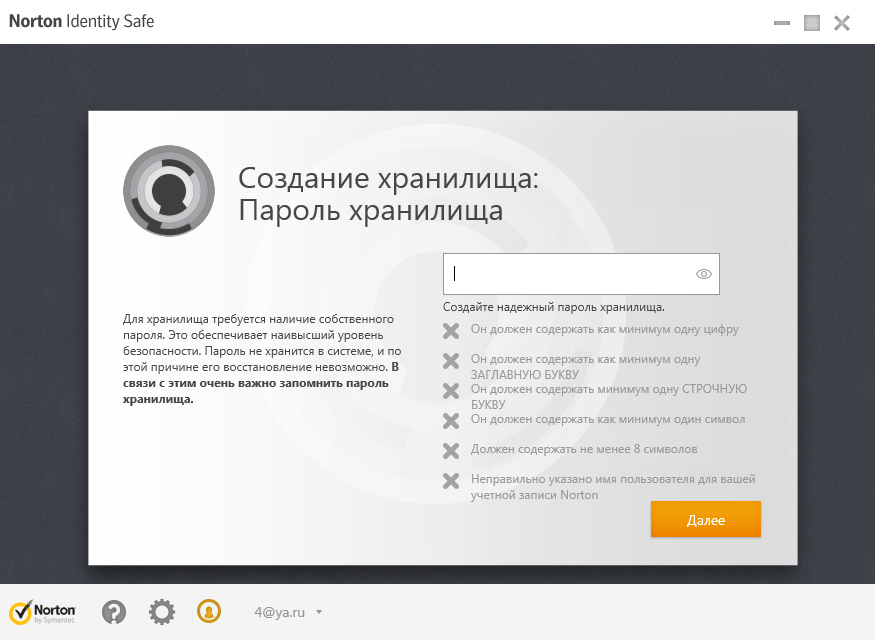Click the X mark beside the одну цифру requirement
This screenshot has height=640, width=875.
point(451,331)
